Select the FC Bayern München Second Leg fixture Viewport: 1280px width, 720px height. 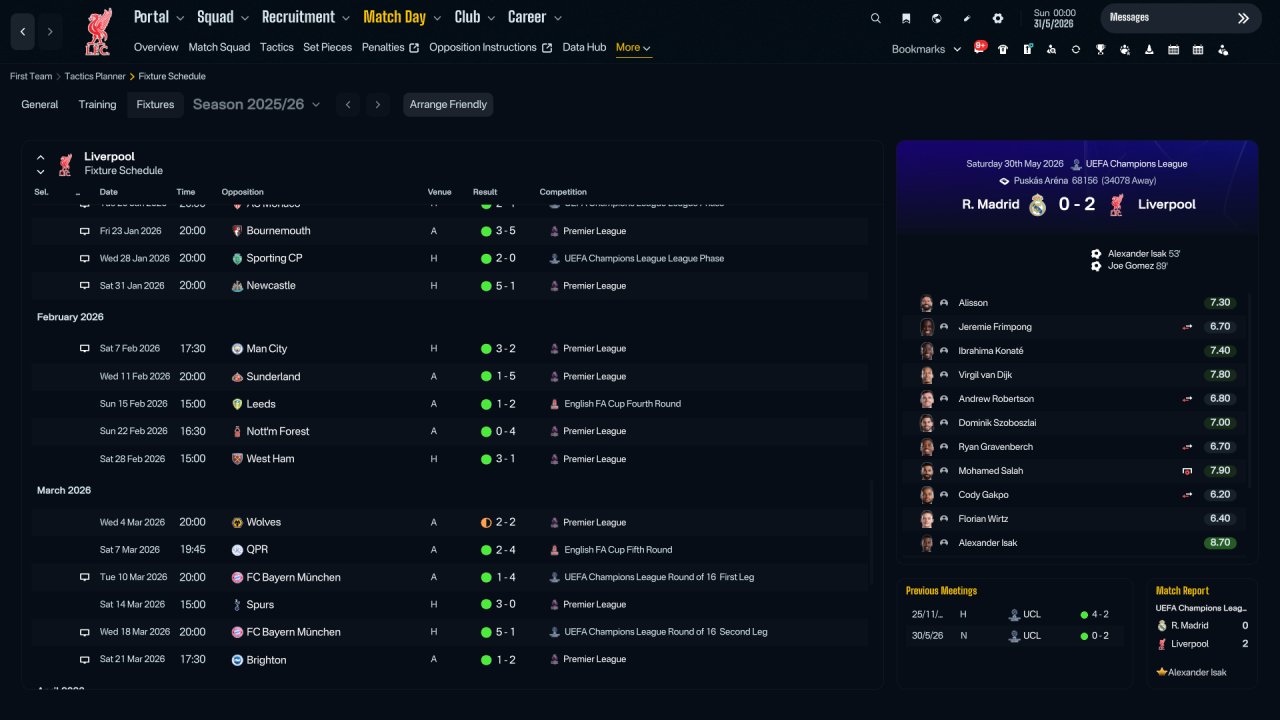(x=450, y=632)
